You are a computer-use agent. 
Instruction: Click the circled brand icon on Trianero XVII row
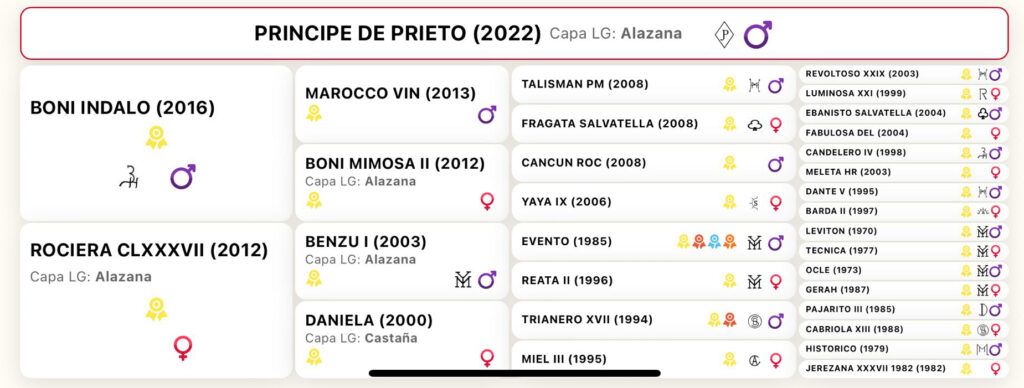tap(755, 321)
